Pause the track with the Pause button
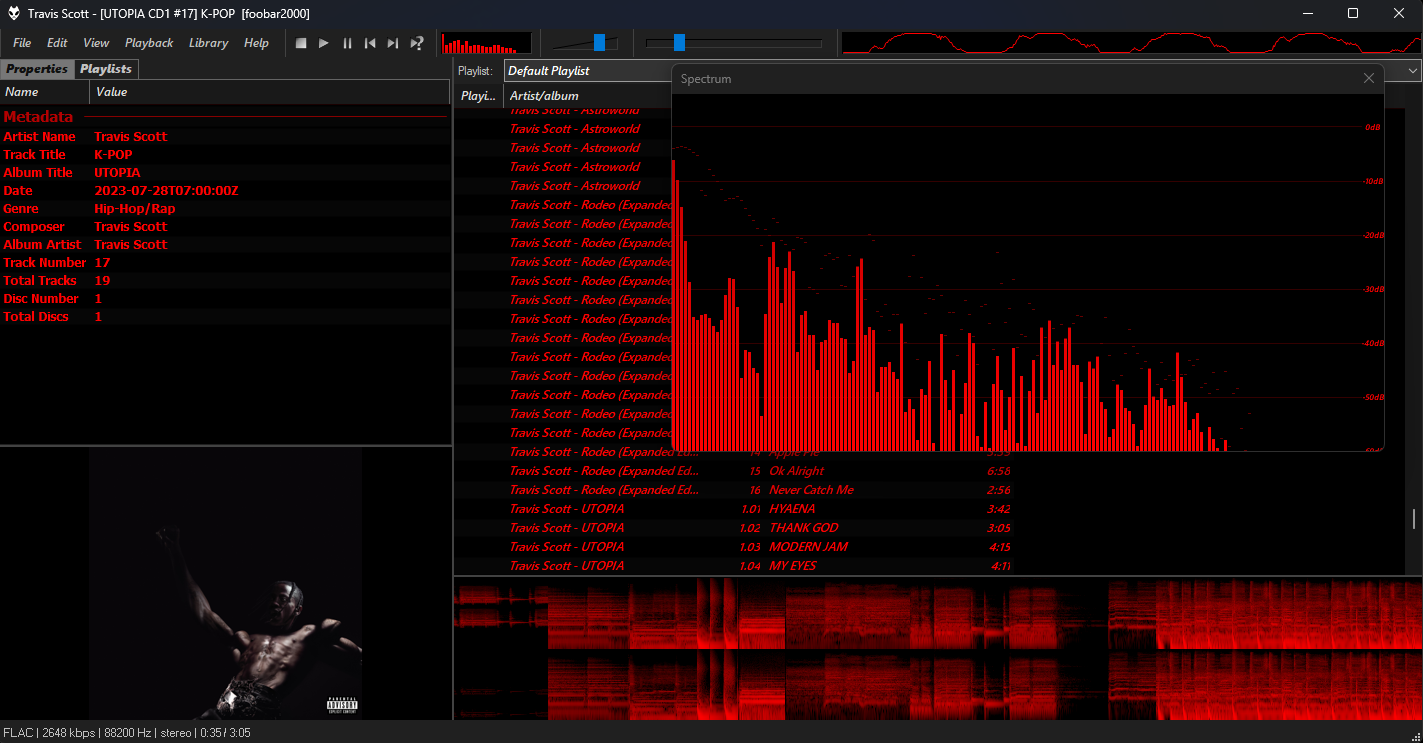The image size is (1423, 743). pyautogui.click(x=347, y=43)
